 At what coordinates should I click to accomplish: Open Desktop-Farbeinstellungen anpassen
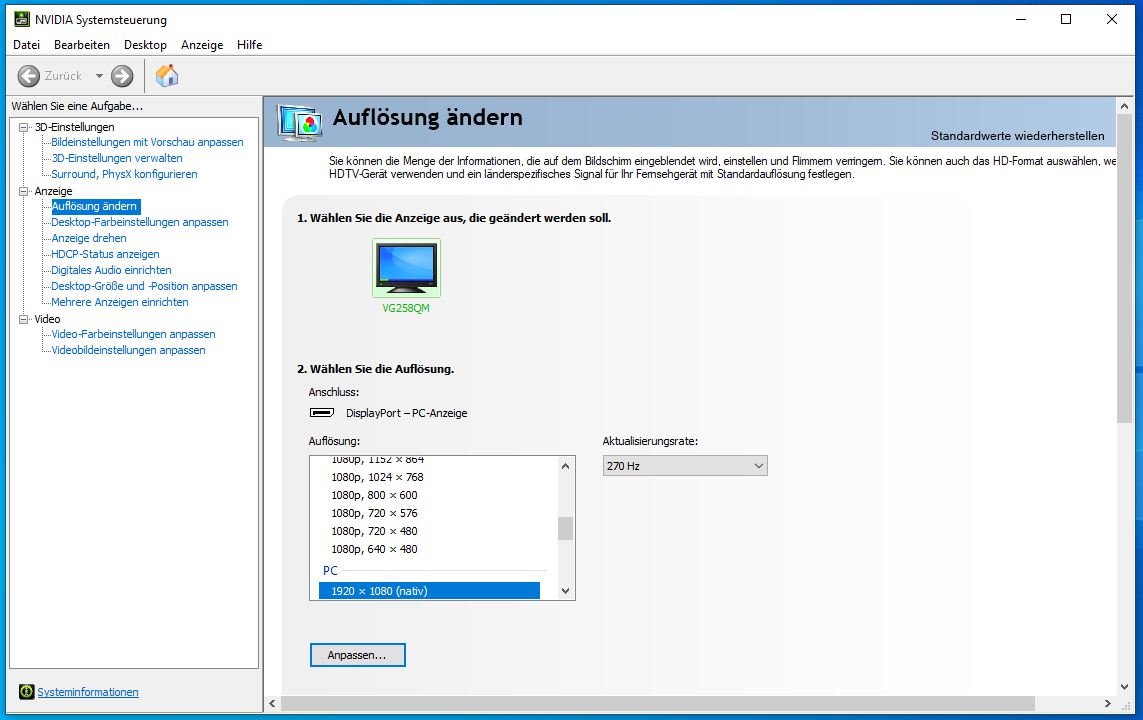tap(140, 222)
